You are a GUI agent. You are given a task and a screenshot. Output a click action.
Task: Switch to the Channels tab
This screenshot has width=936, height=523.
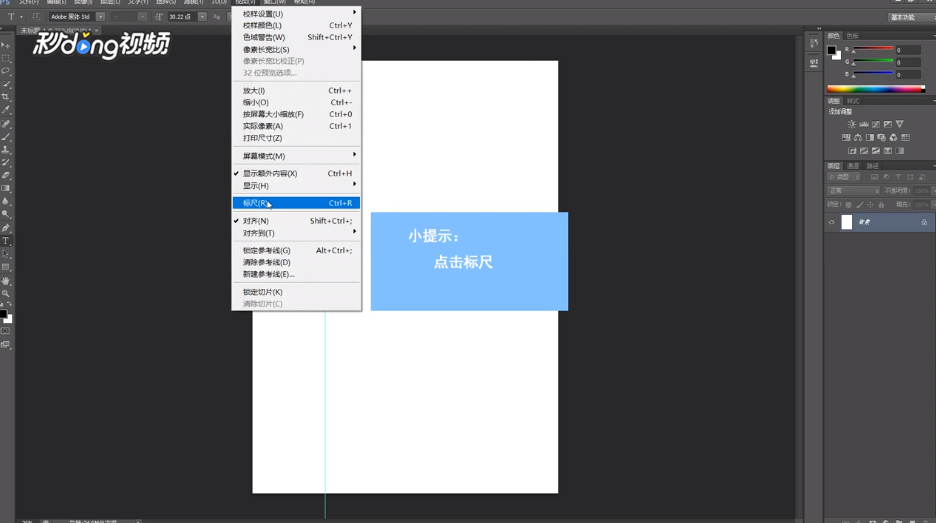[854, 166]
